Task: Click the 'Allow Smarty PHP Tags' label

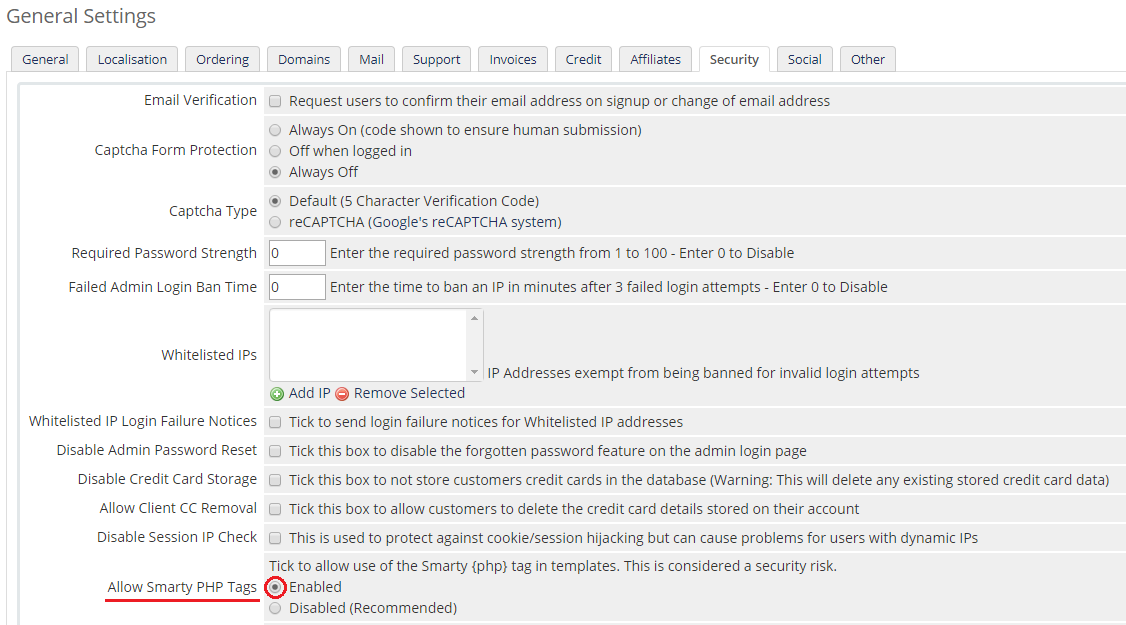Action: click(182, 587)
